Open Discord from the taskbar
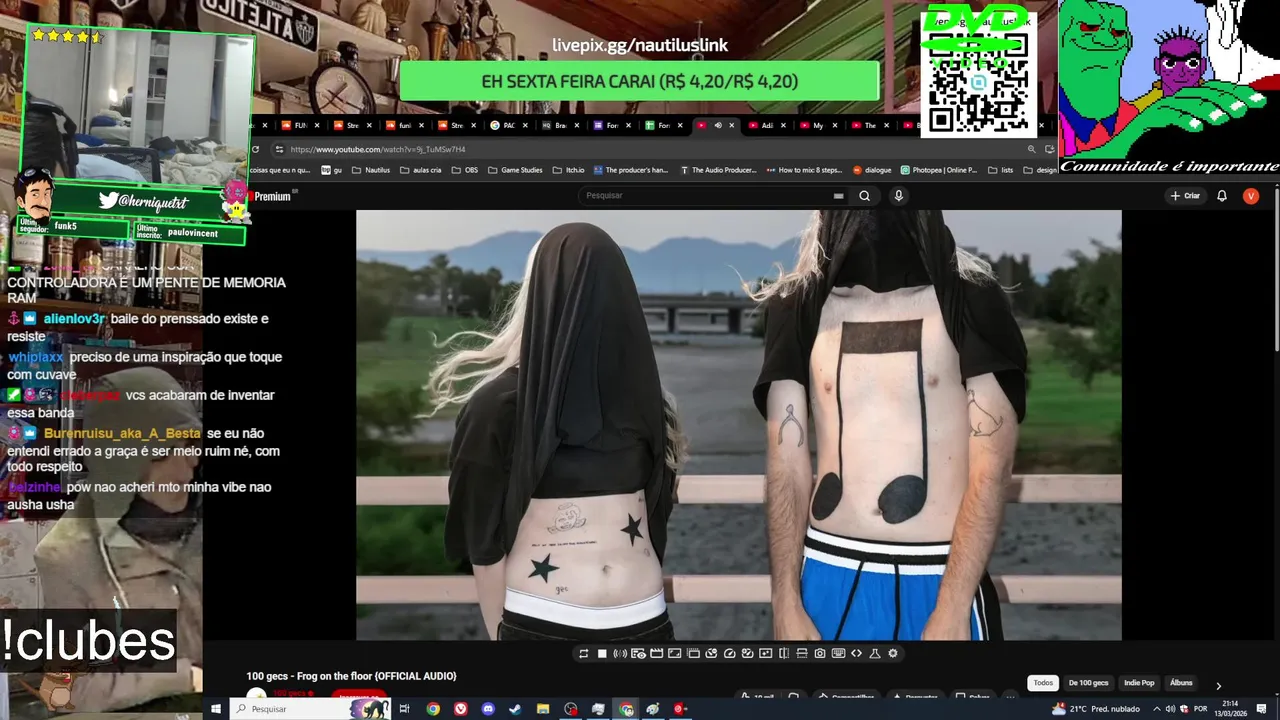 488,709
